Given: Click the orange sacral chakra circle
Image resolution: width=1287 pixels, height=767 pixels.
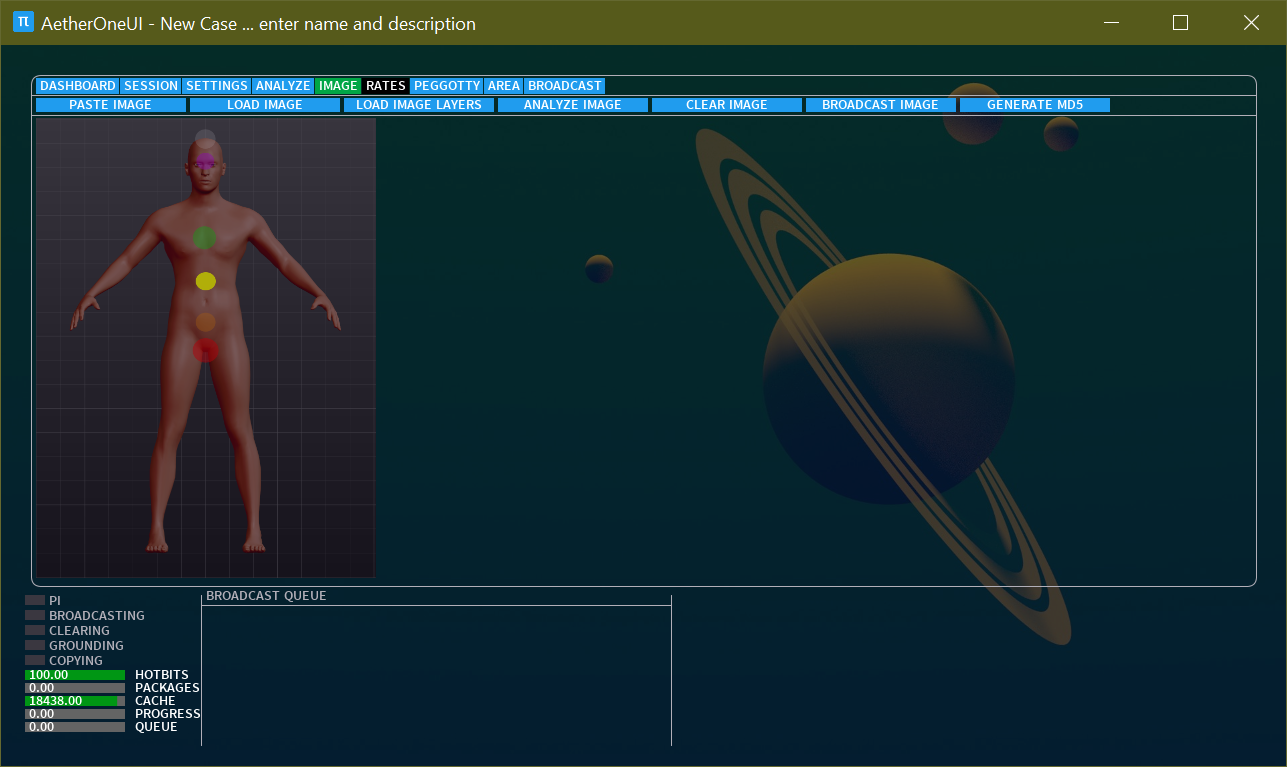Looking at the screenshot, I should click(x=205, y=322).
